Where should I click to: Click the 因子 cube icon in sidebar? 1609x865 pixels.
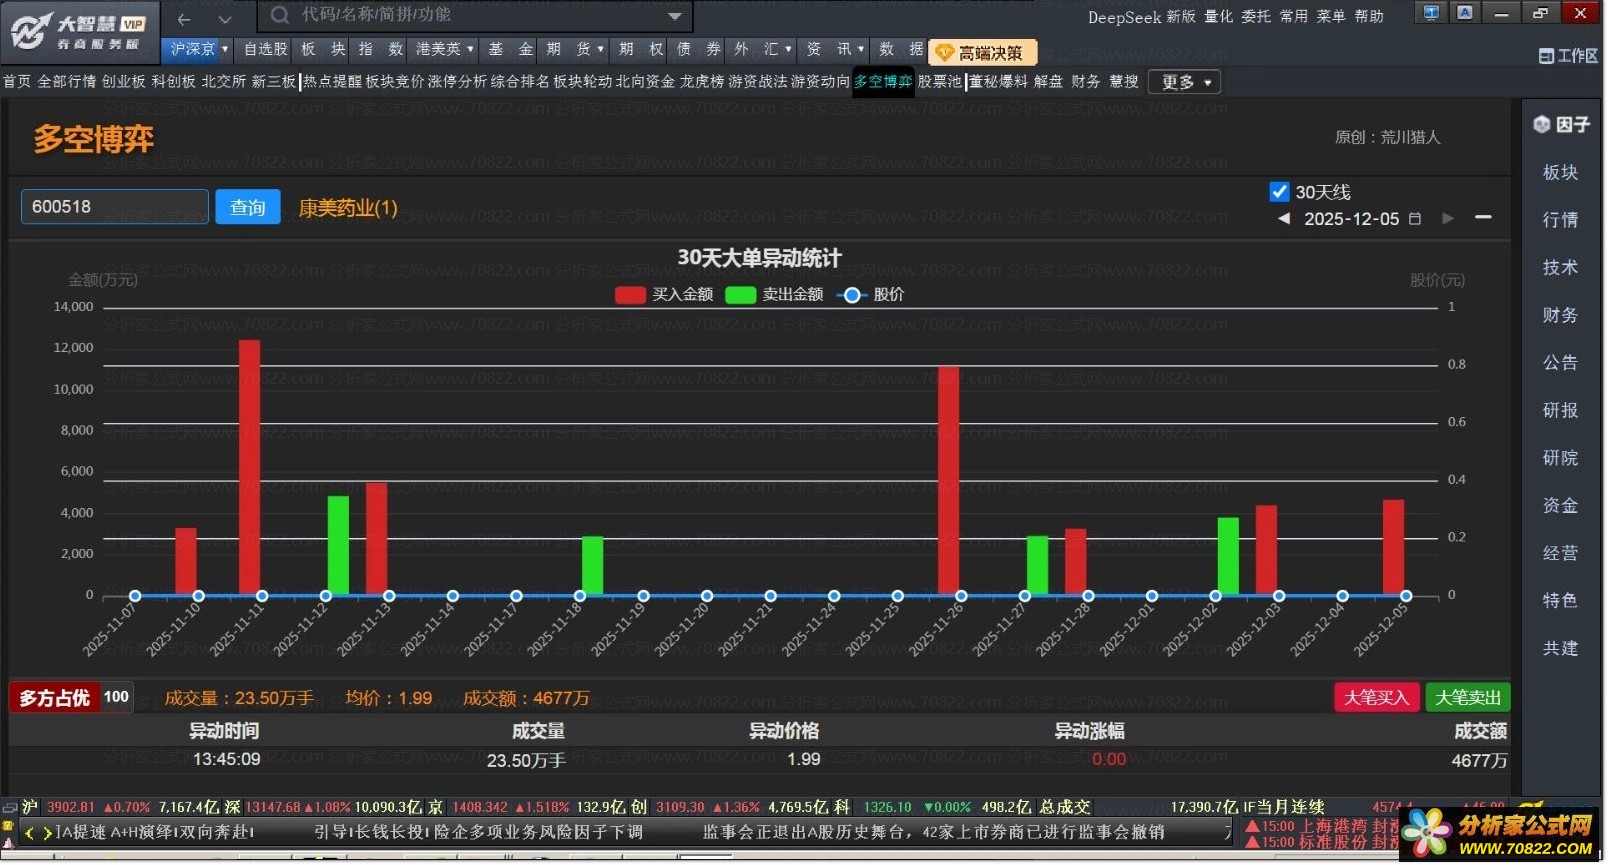[x=1541, y=125]
